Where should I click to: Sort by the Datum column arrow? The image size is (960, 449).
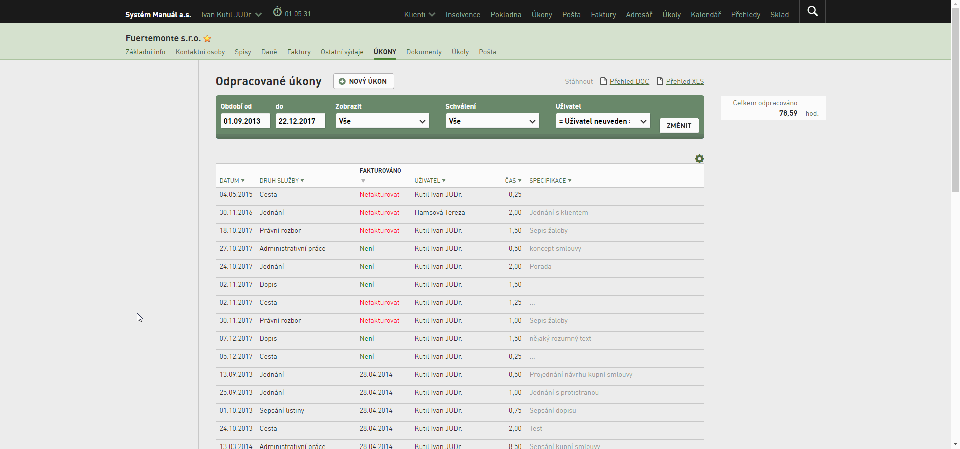coord(242,181)
